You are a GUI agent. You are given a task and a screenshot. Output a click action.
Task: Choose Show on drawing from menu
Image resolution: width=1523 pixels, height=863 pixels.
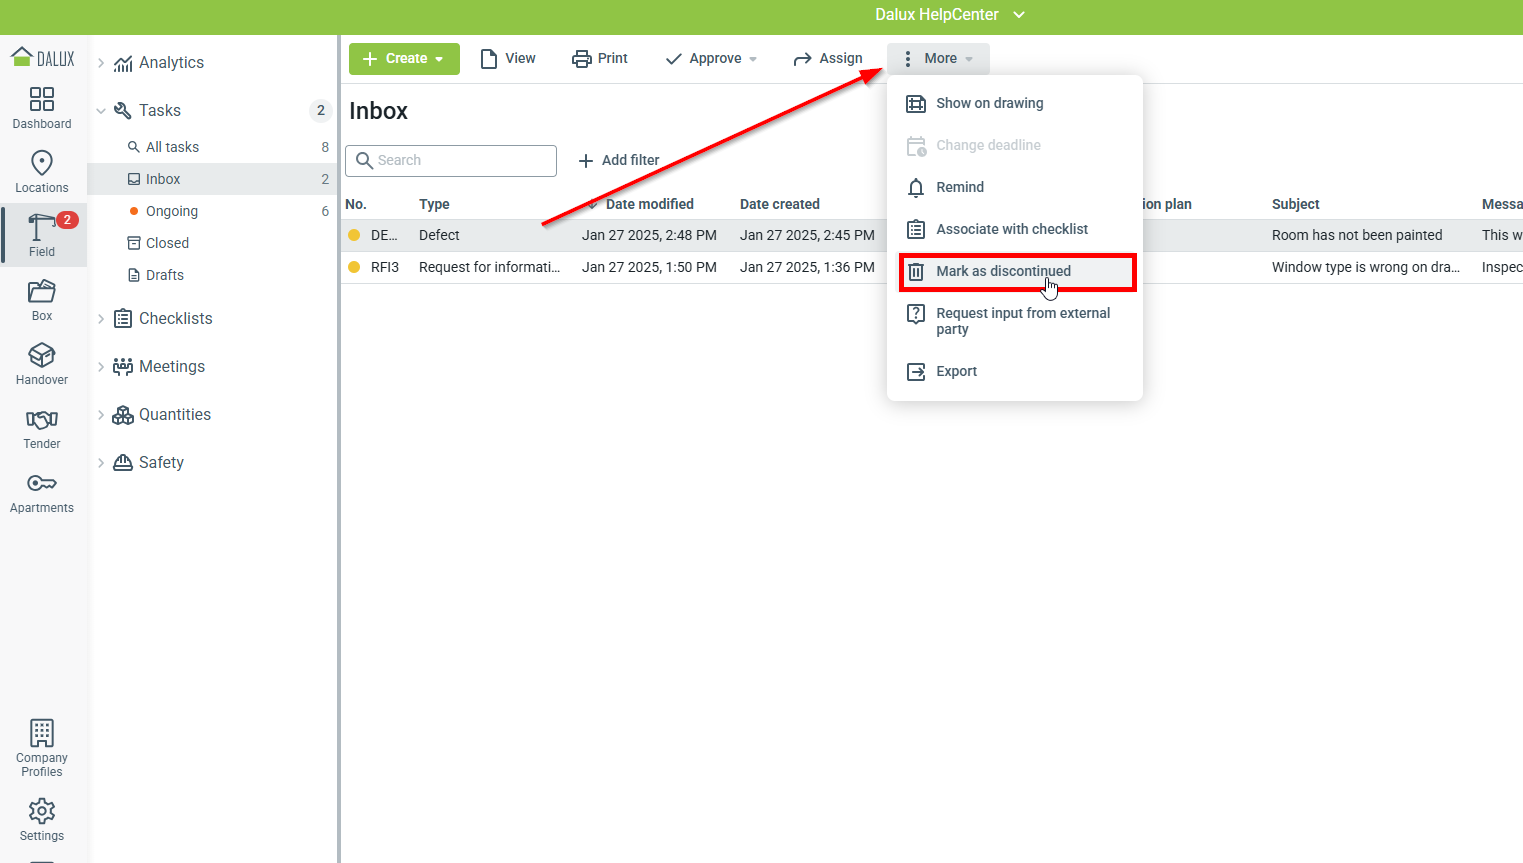(989, 103)
